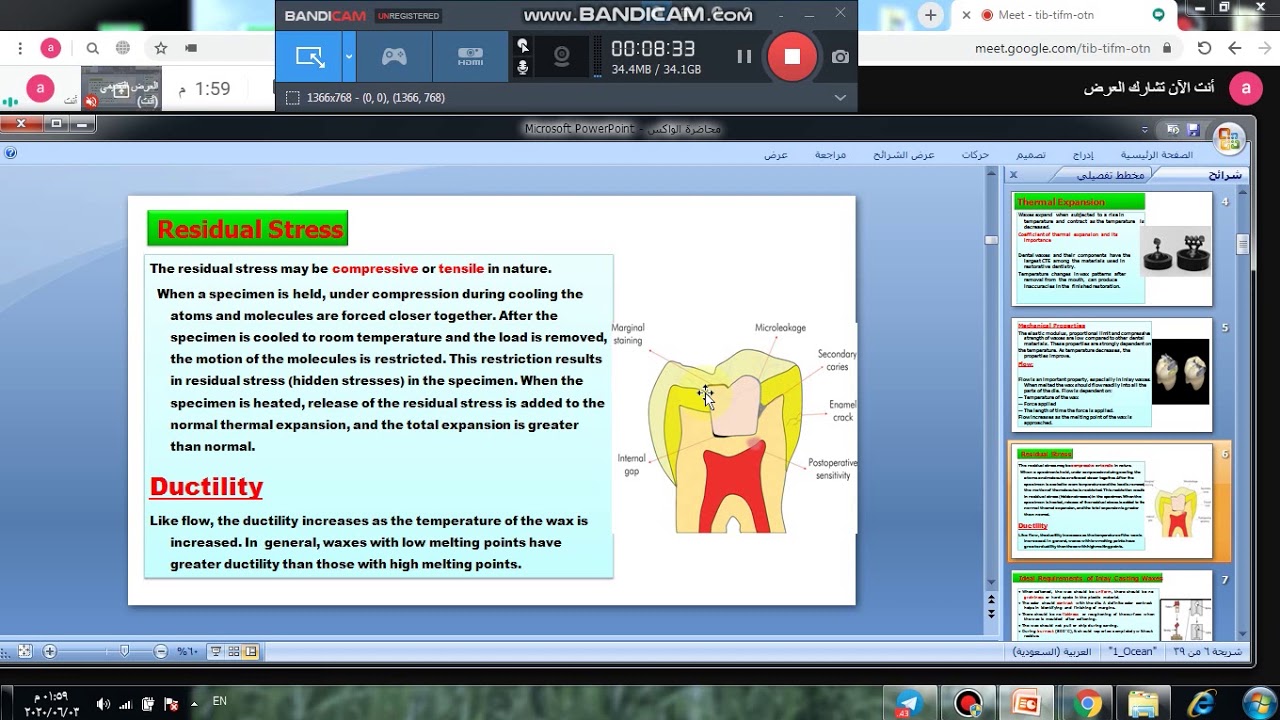Click the Chrome zoom magnifier icon
This screenshot has height=720, width=1280.
point(92,48)
